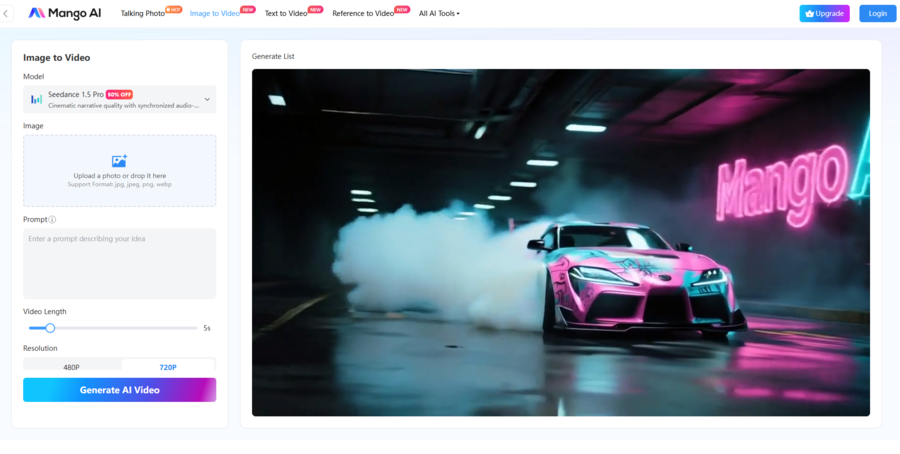This screenshot has width=900, height=454.
Task: Click the crown icon on Upgrade
Action: 809,14
